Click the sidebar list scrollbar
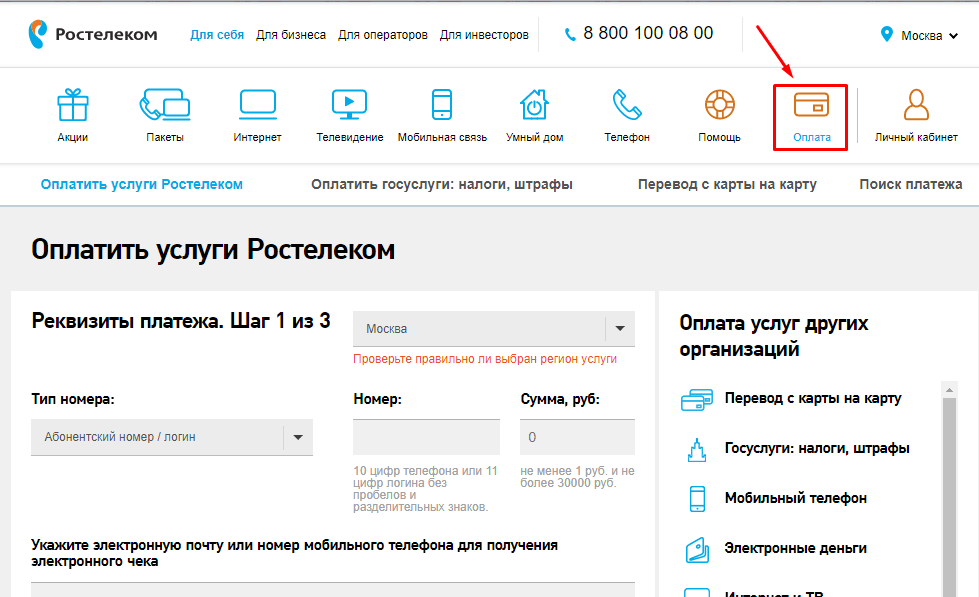The width and height of the screenshot is (979, 597). pyautogui.click(x=949, y=480)
